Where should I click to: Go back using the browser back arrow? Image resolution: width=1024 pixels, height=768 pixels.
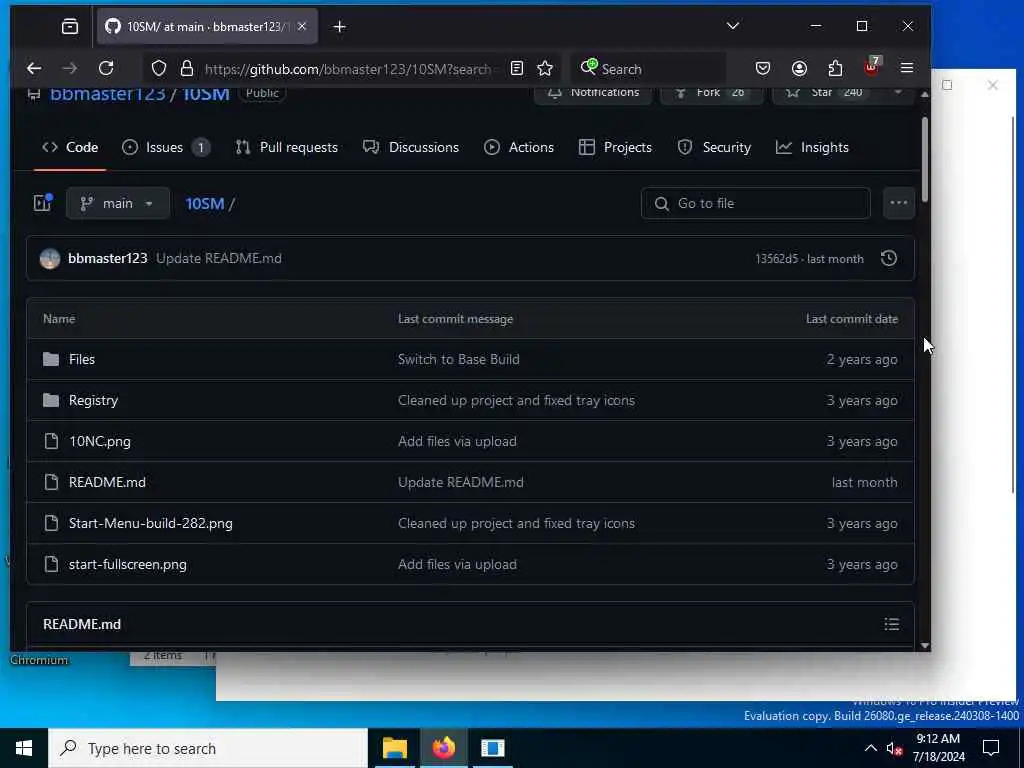coord(34,69)
